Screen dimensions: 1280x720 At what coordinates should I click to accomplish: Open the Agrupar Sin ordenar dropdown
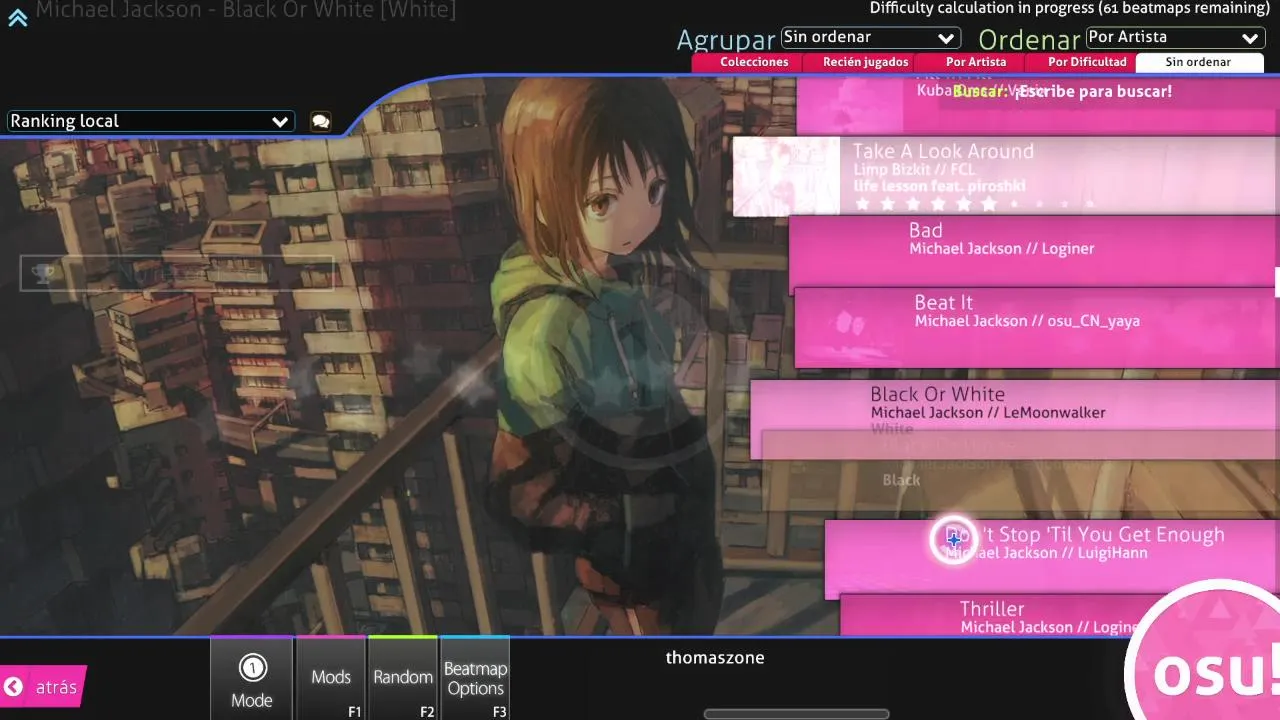pyautogui.click(x=870, y=38)
